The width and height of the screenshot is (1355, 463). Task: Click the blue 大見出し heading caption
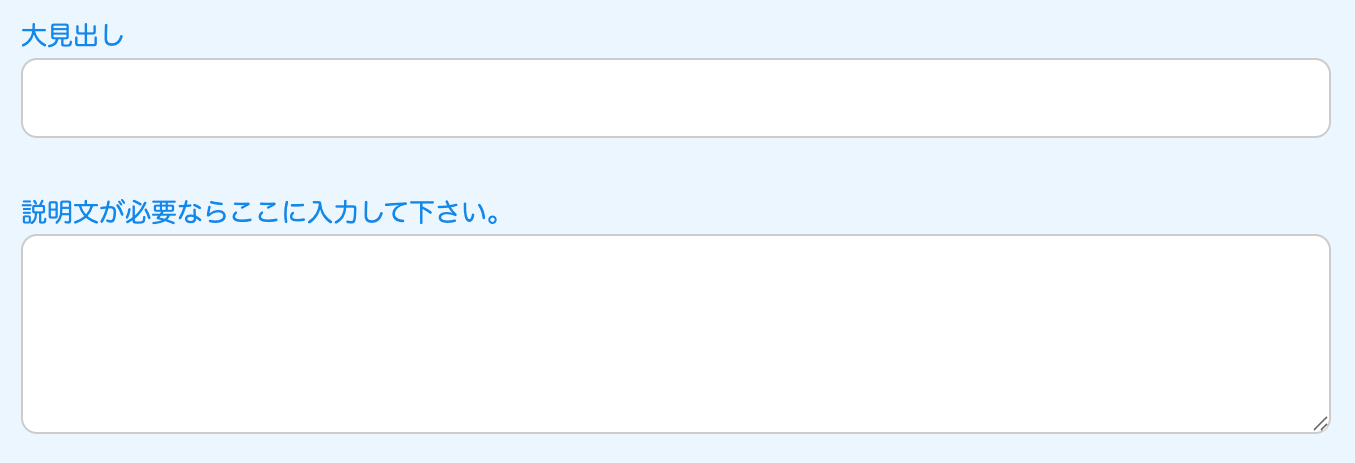click(72, 37)
